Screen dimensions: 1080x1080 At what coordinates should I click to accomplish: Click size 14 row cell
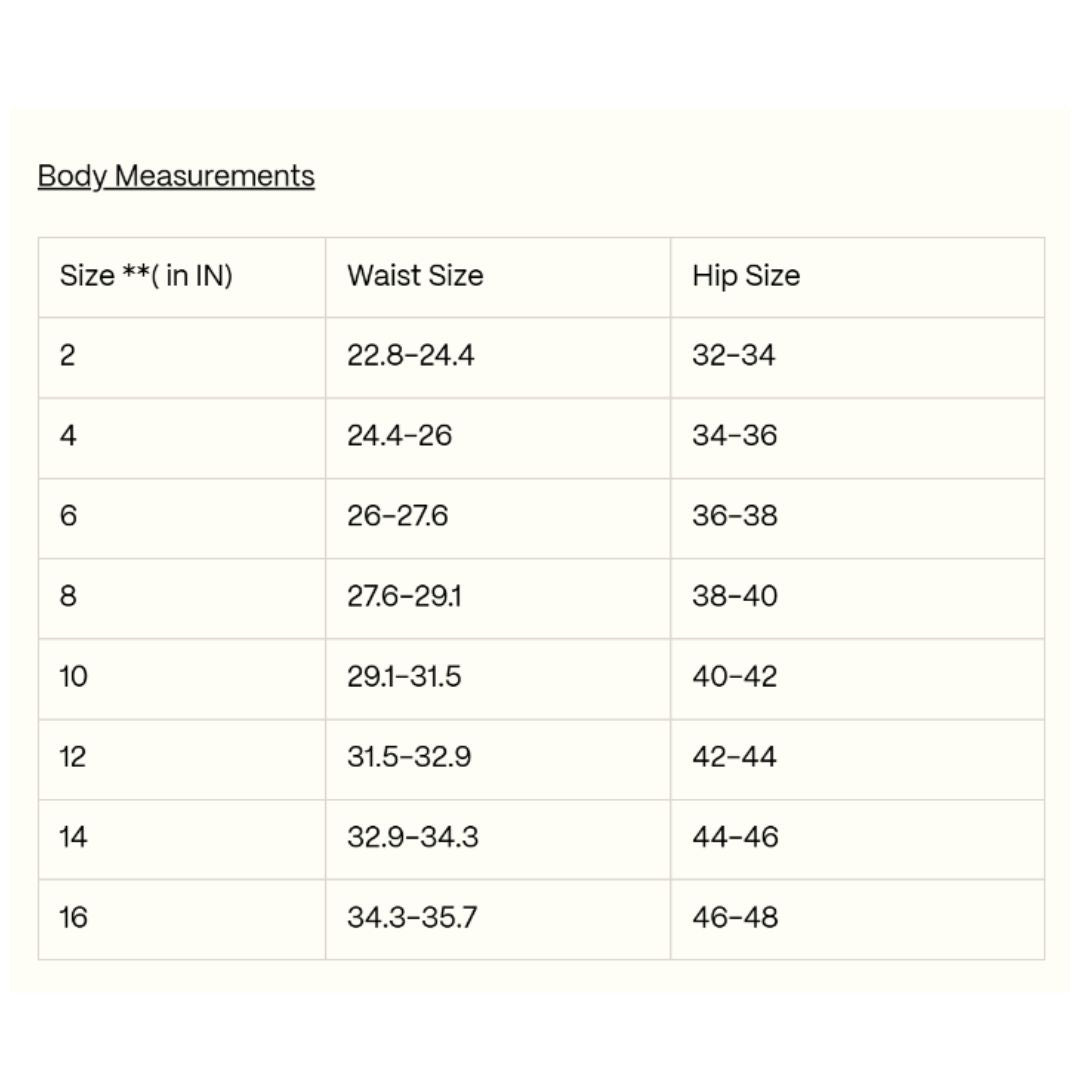[x=182, y=840]
